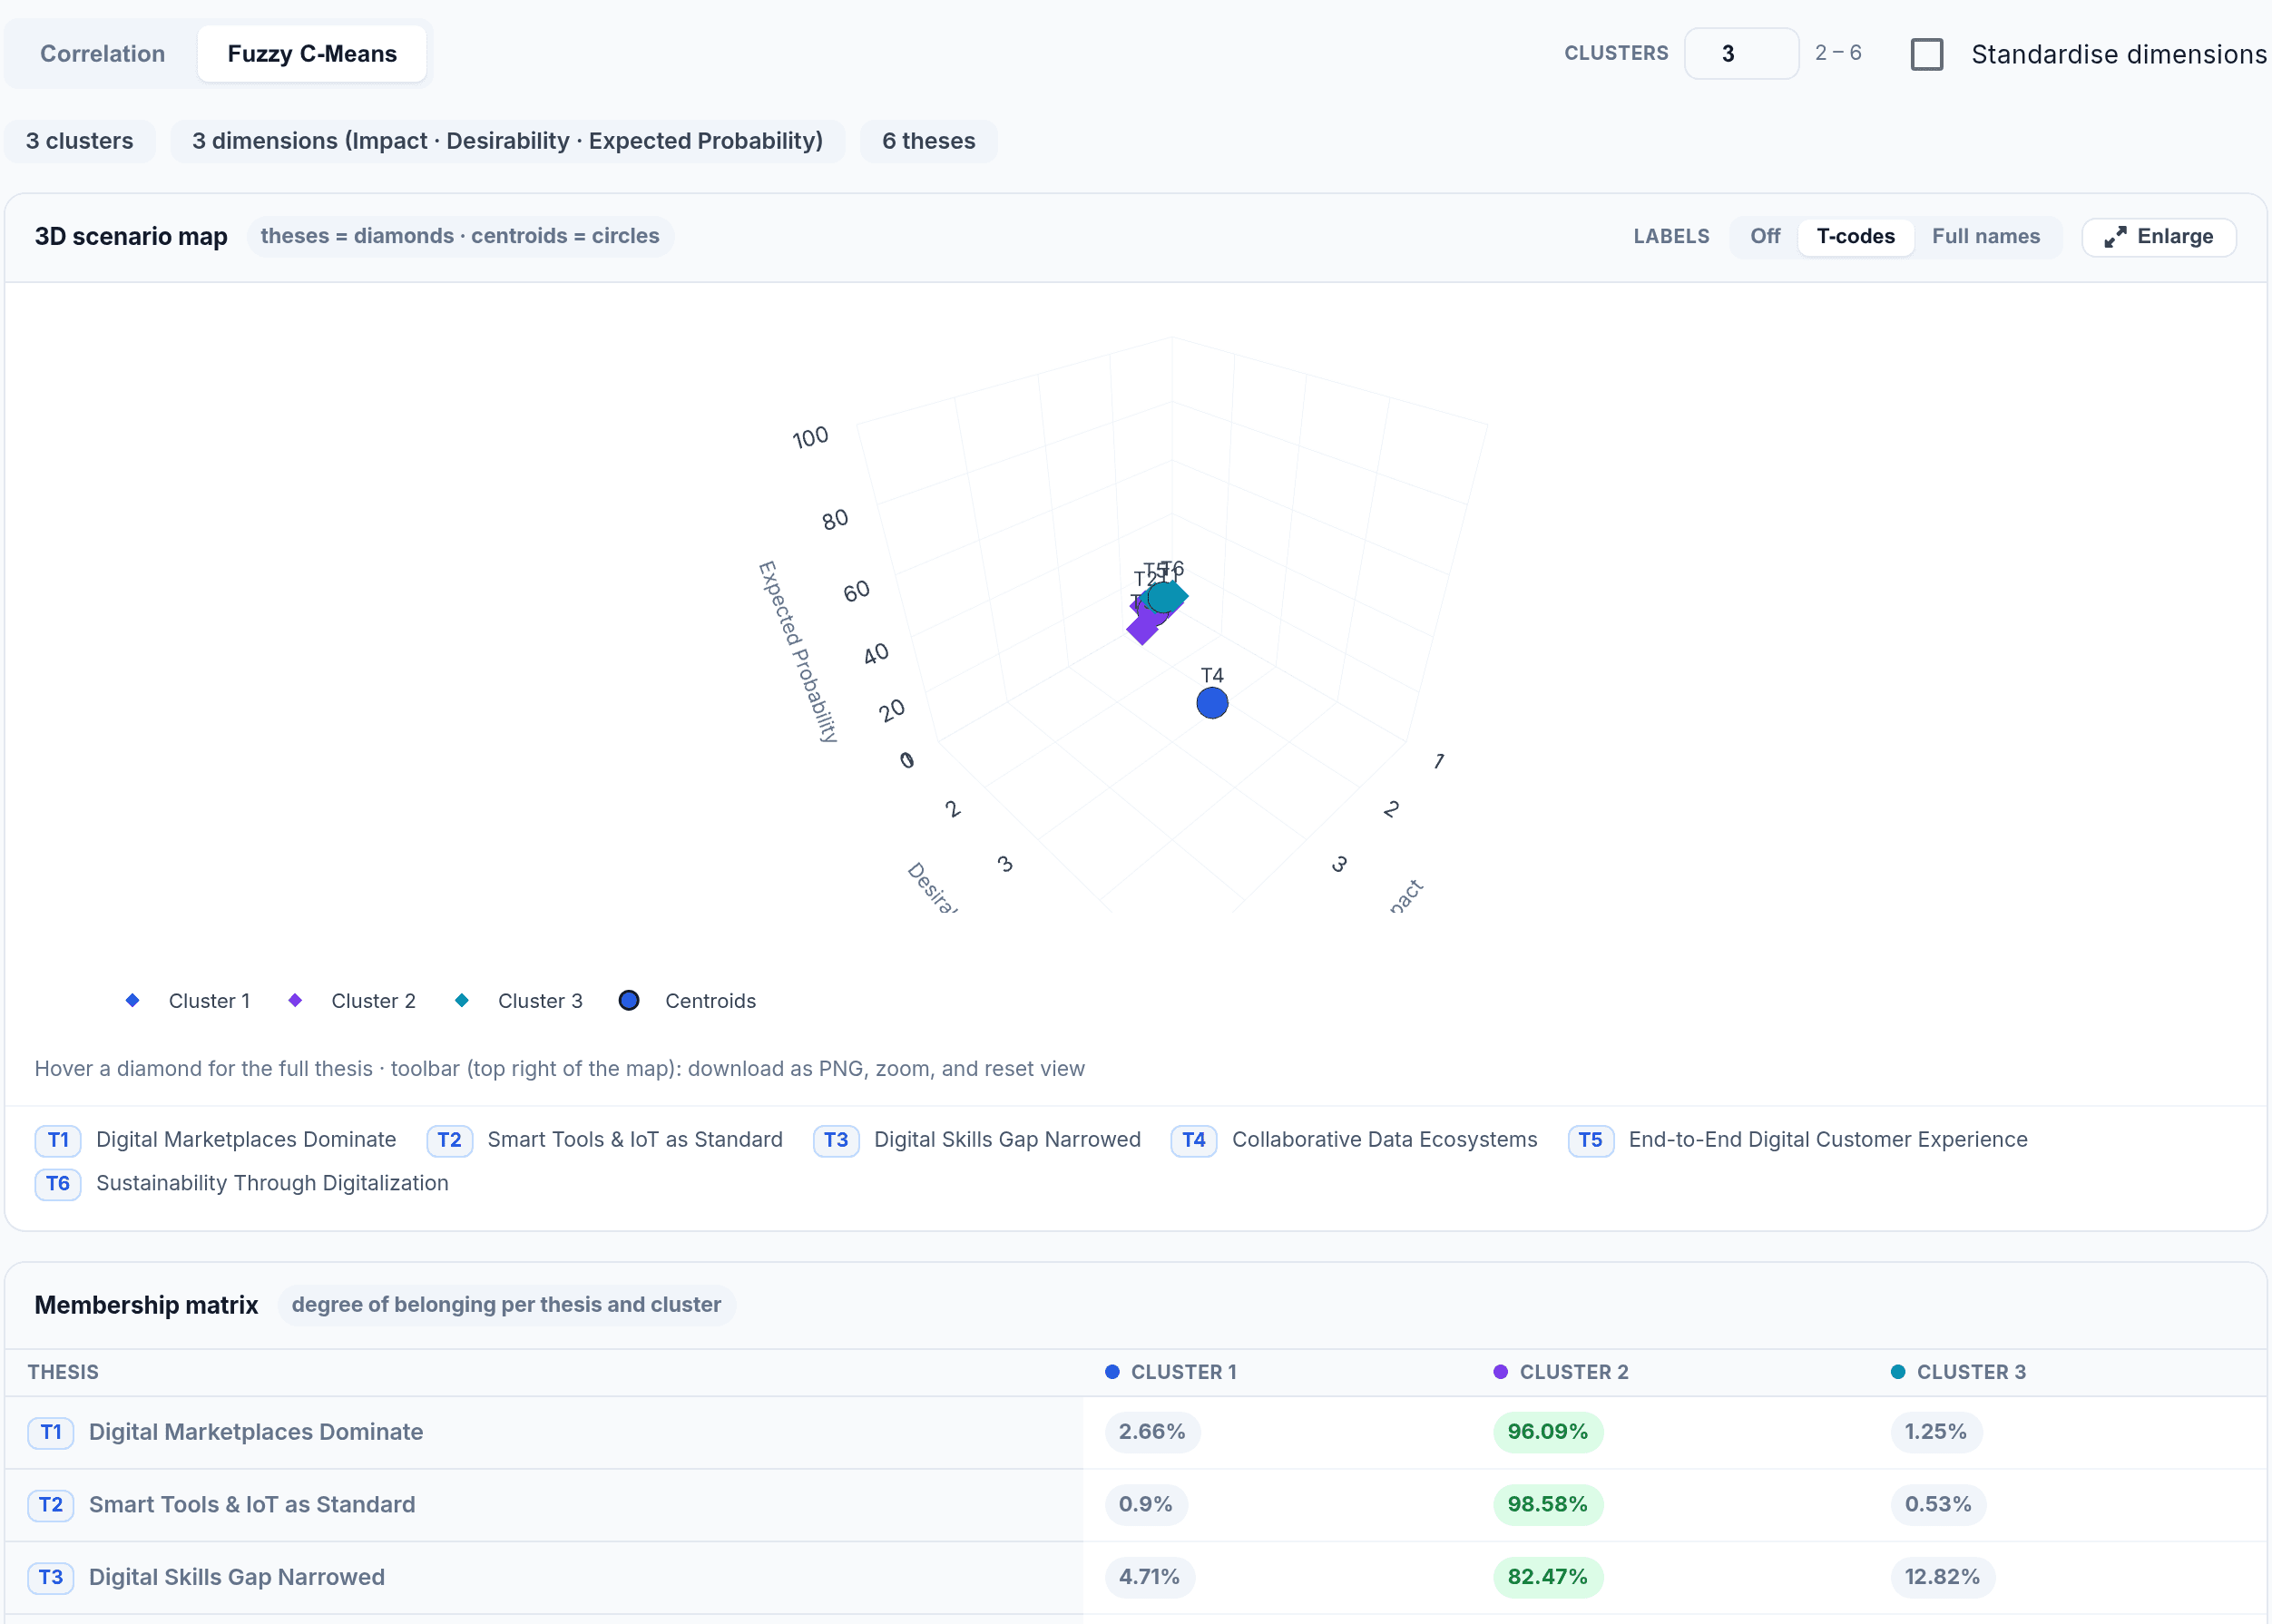Click the purple diamond thesis marker
This screenshot has width=2272, height=1624.
(x=1142, y=630)
